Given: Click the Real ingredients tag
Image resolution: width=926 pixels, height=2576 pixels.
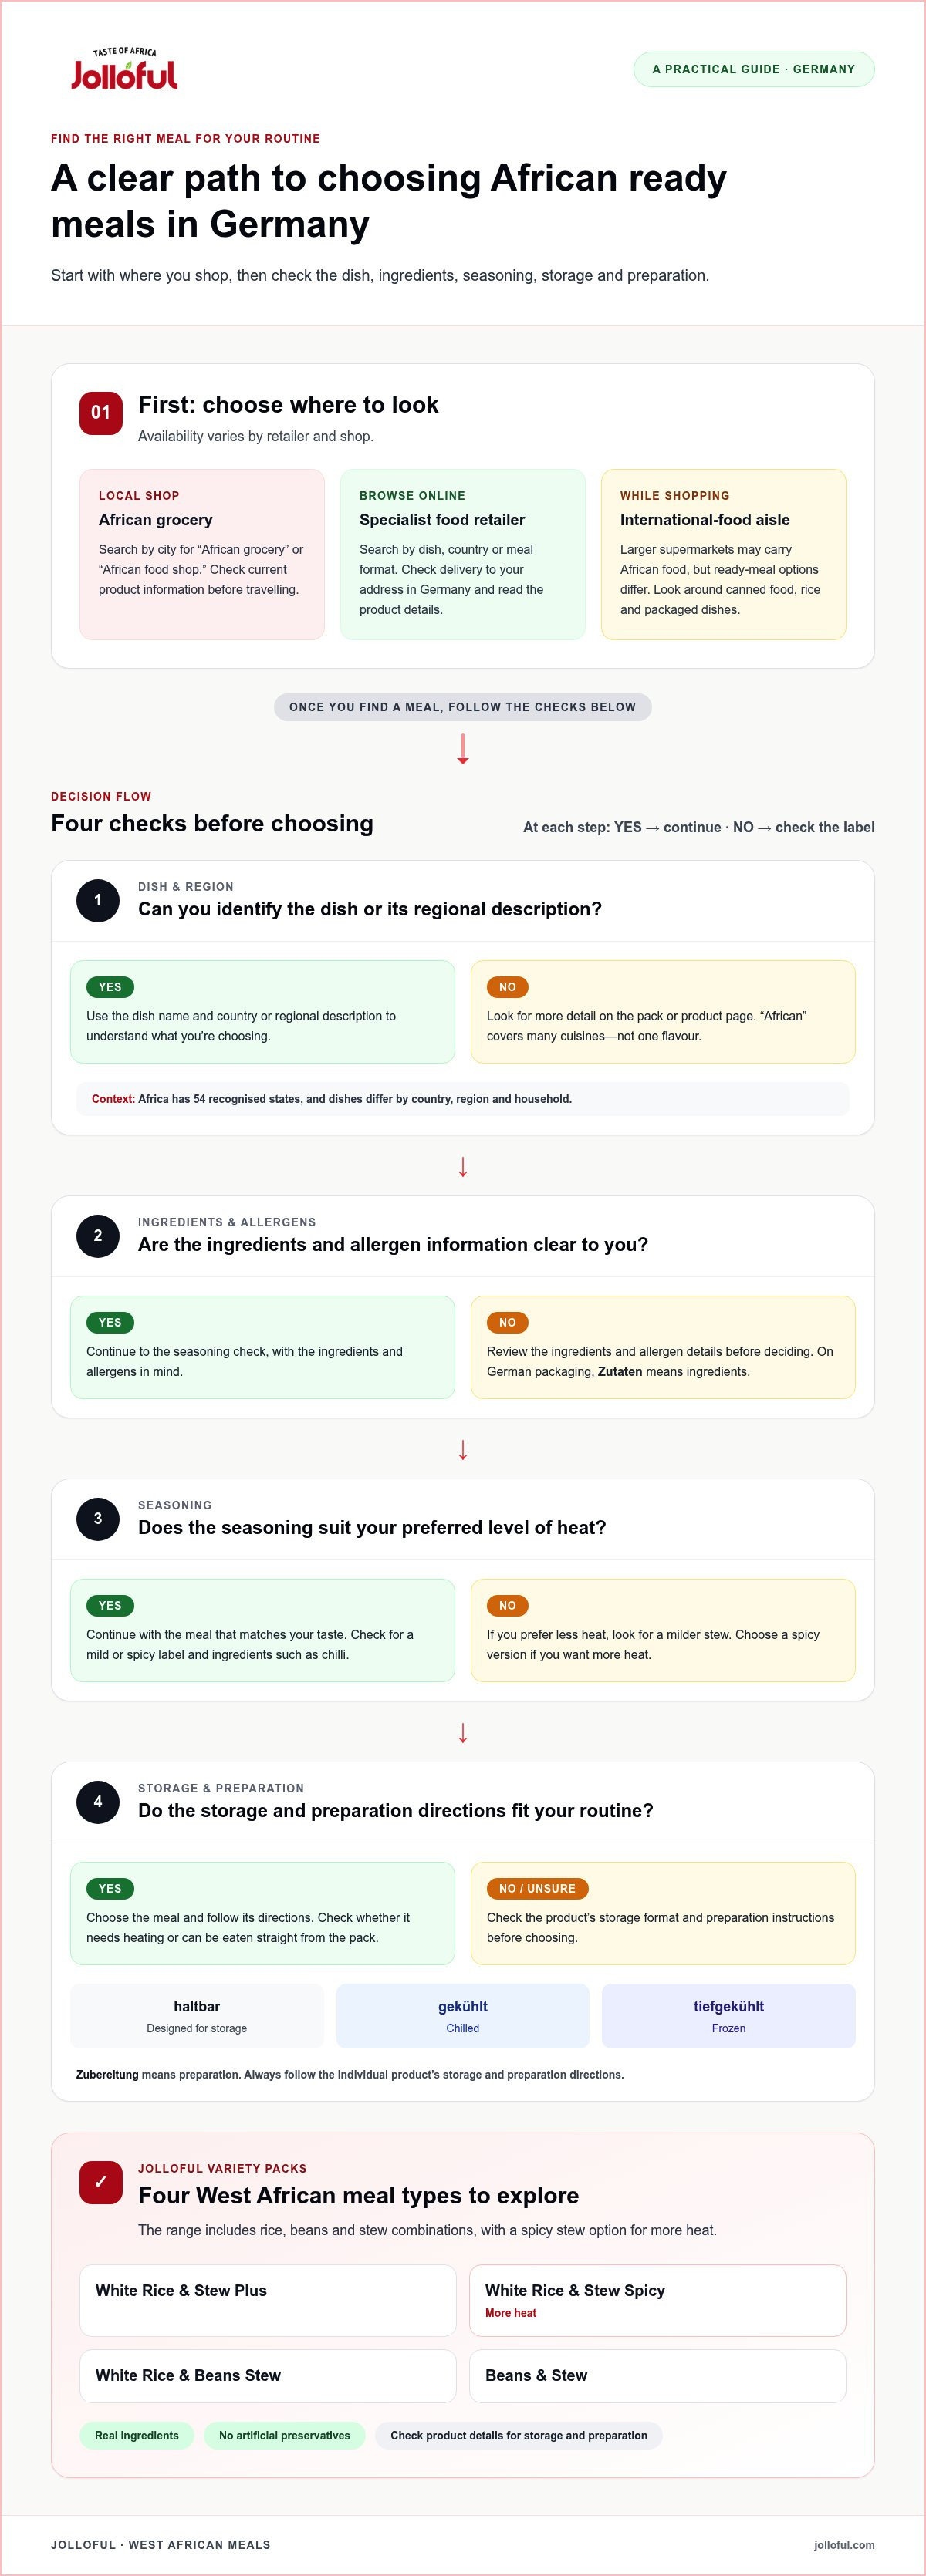Looking at the screenshot, I should 137,2436.
